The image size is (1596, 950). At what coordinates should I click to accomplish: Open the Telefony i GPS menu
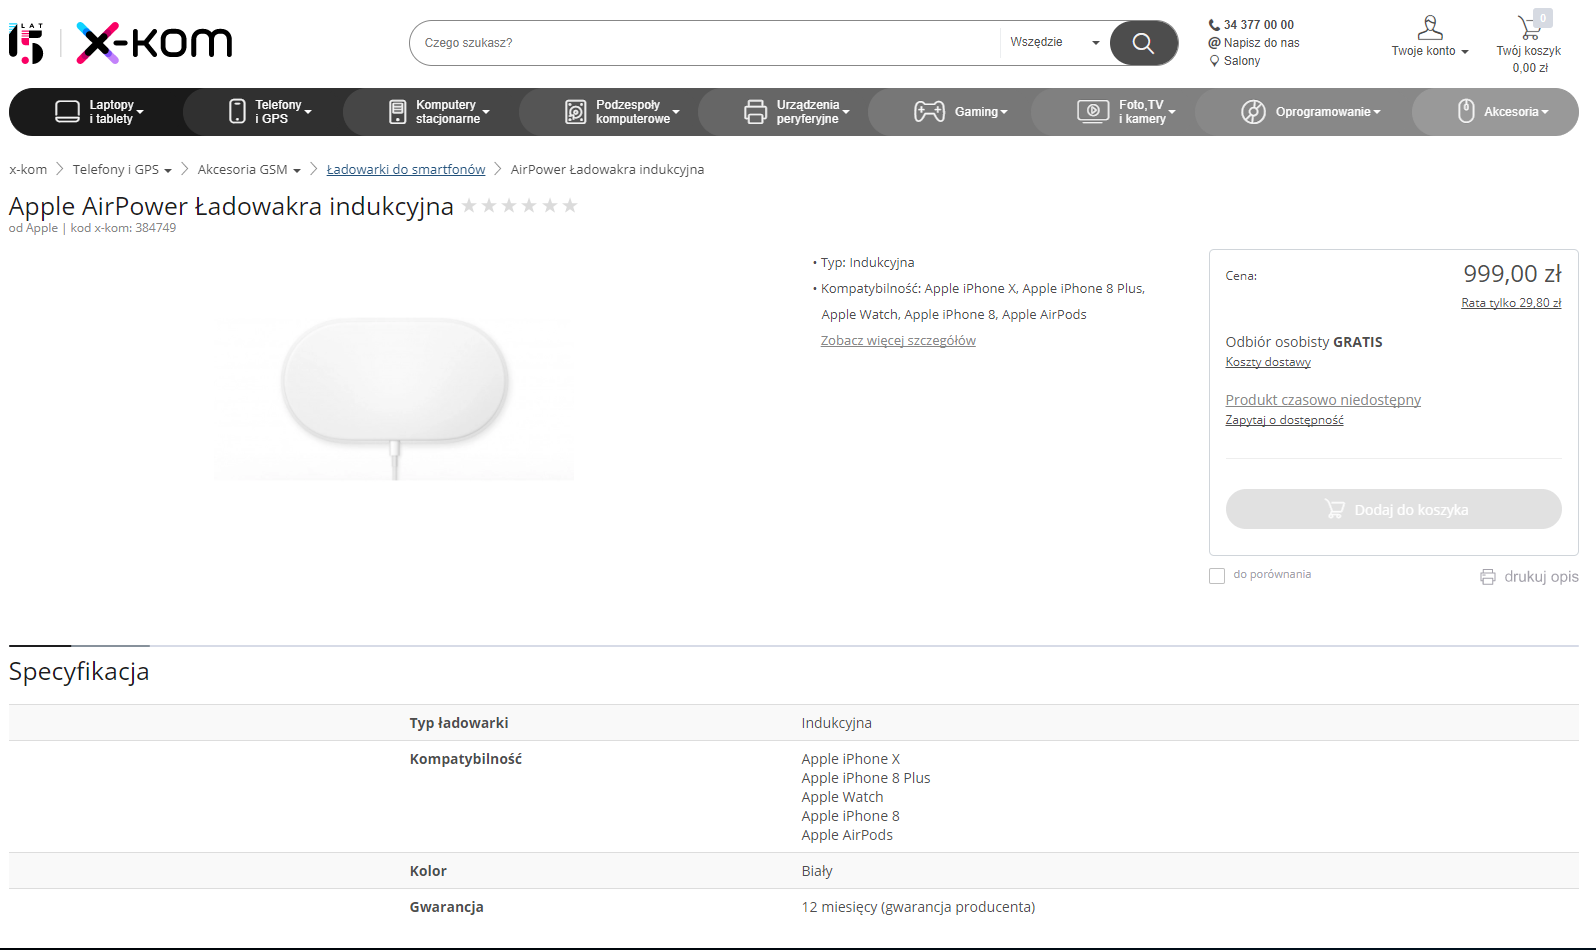(x=270, y=112)
